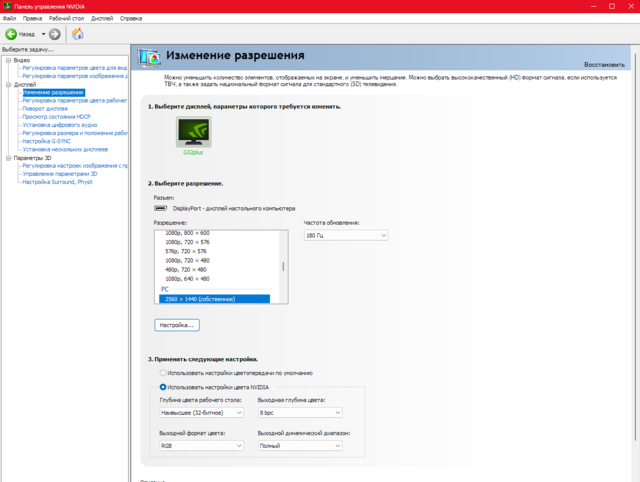Click the NVIDIA app icon in title bar
The image size is (640, 482).
click(x=7, y=6)
